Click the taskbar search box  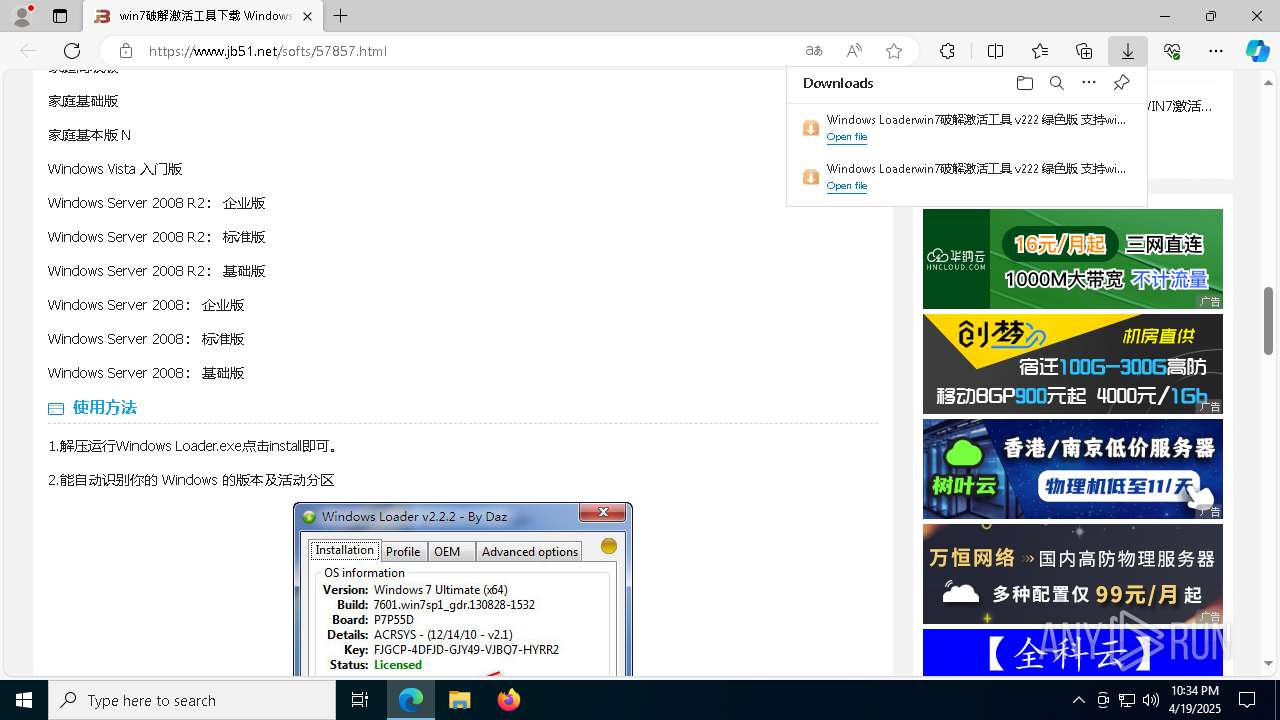[192, 700]
